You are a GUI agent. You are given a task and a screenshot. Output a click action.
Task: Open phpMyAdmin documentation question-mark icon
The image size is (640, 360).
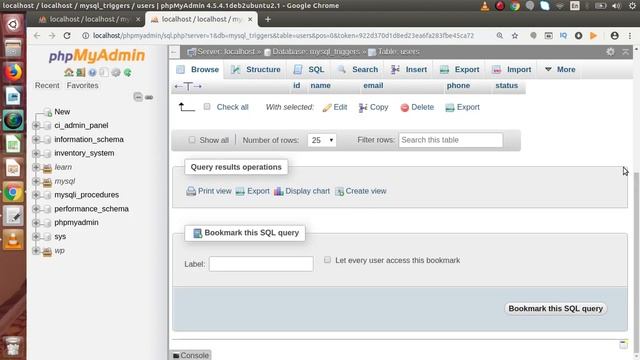point(93,72)
